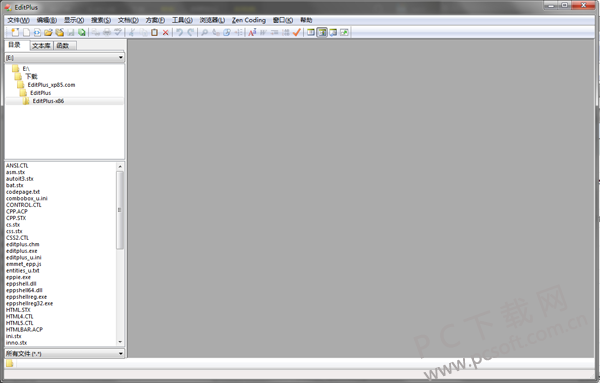Click the file list scrollbar thumb
The image size is (600, 383).
tap(120, 210)
